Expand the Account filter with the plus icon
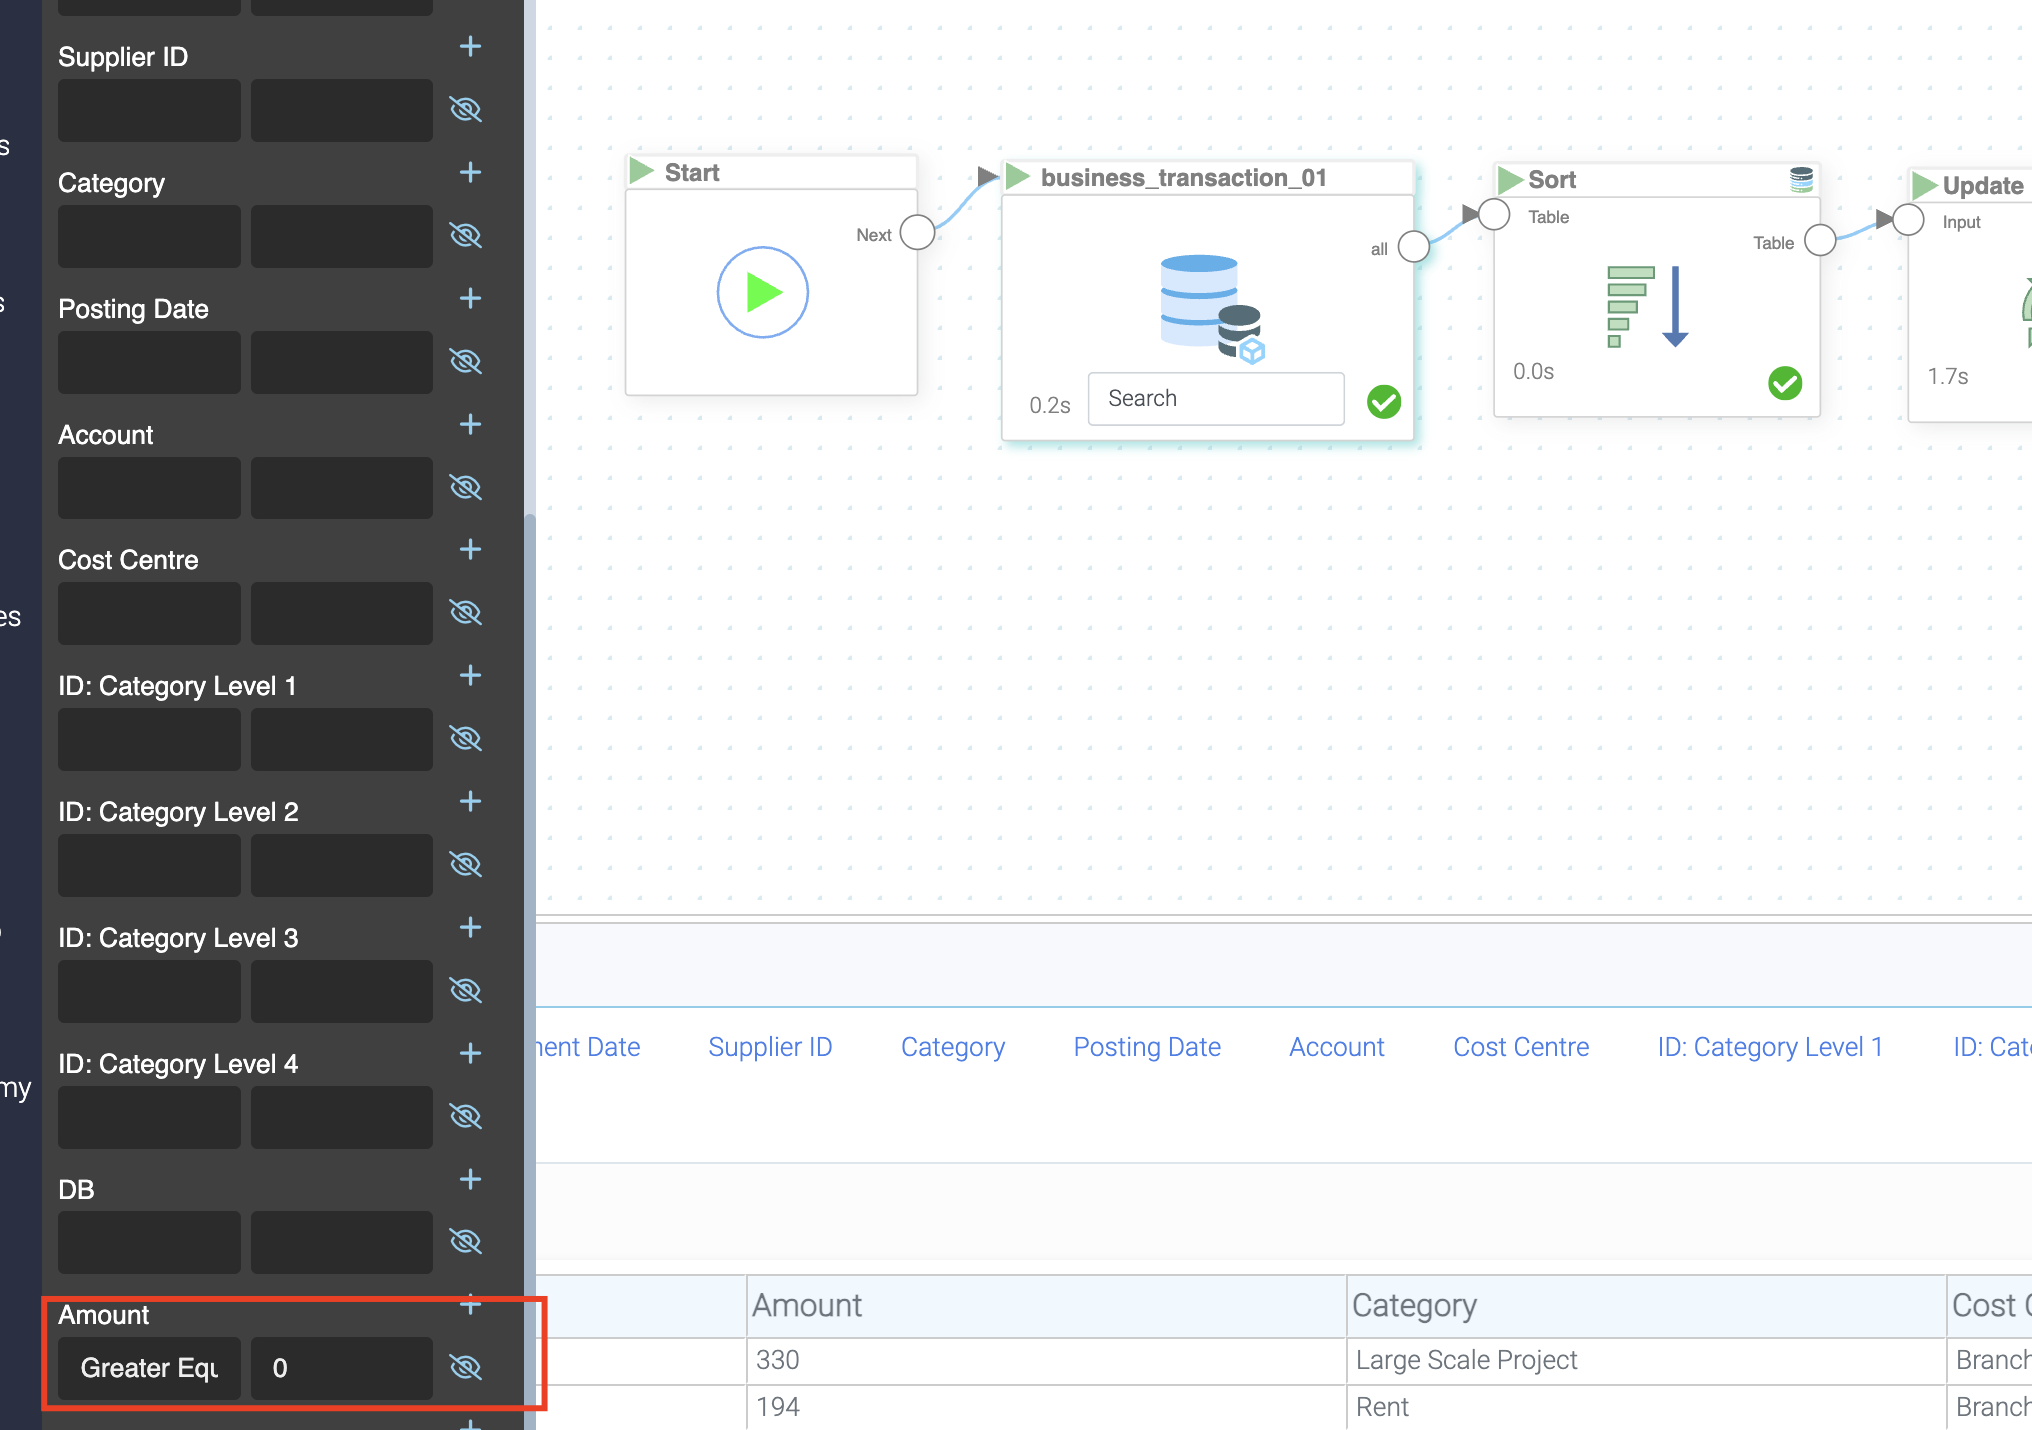 pyautogui.click(x=470, y=424)
